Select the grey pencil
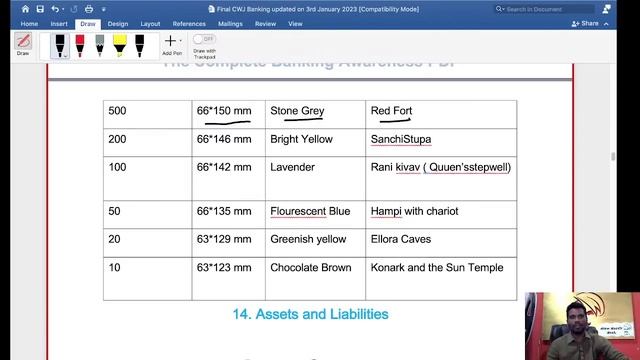The image size is (640, 360). [x=100, y=46]
